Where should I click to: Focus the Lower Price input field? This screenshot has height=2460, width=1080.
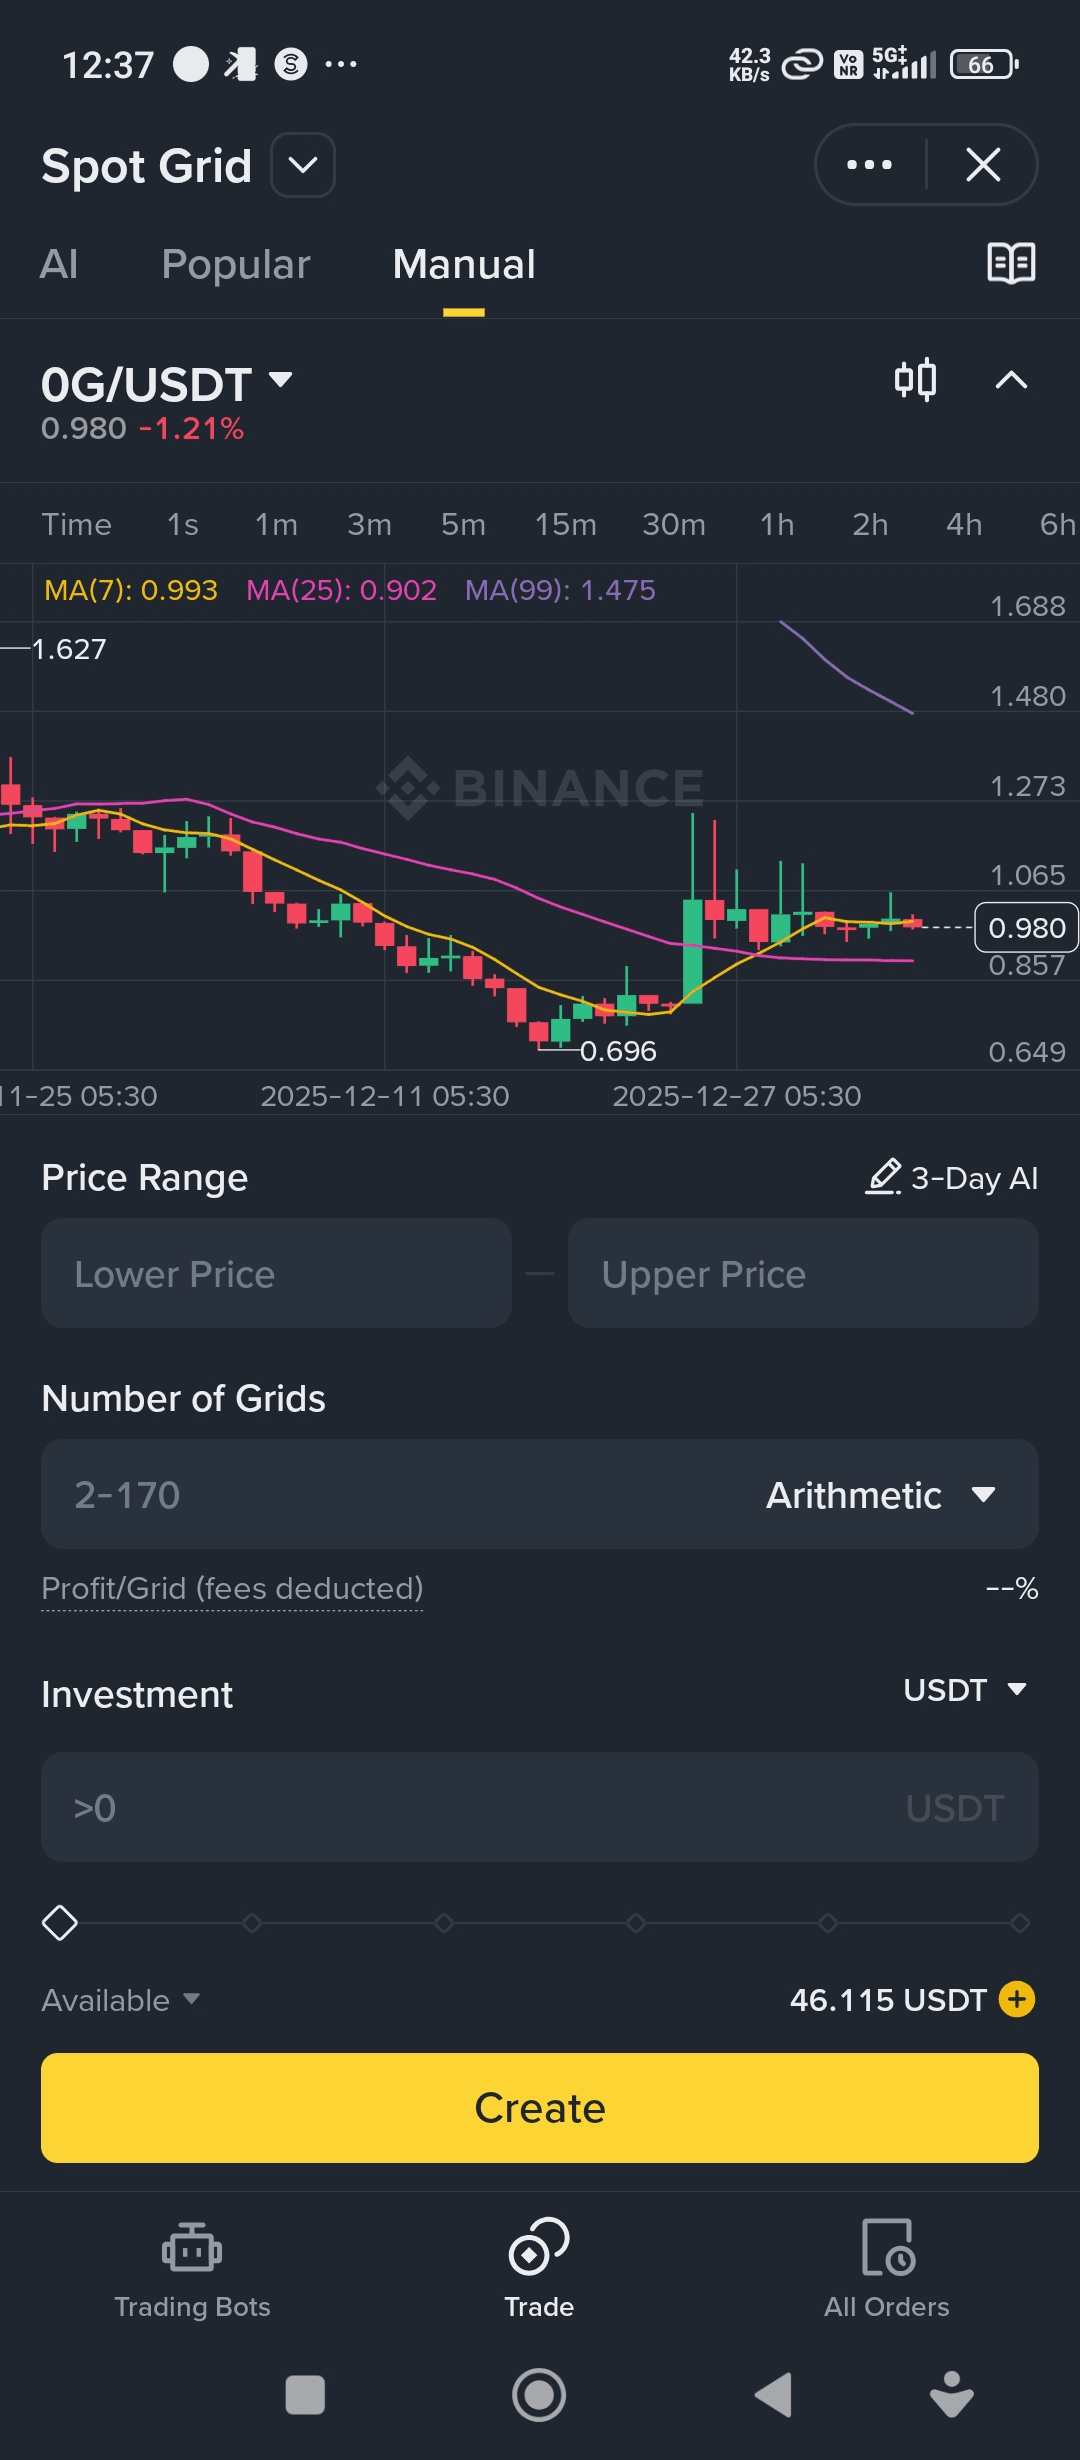(x=276, y=1273)
